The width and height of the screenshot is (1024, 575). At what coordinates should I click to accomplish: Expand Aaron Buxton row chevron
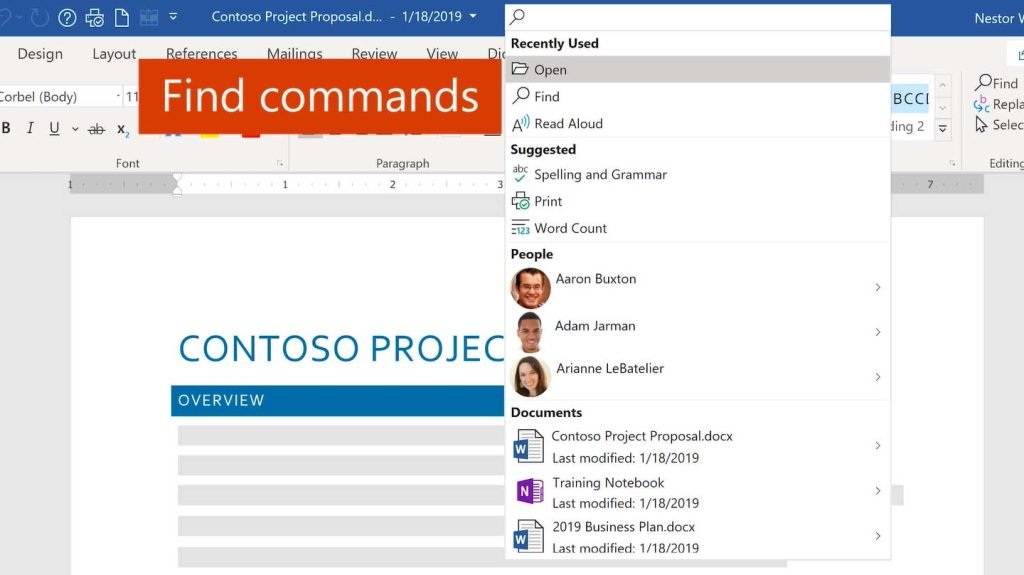[878, 288]
